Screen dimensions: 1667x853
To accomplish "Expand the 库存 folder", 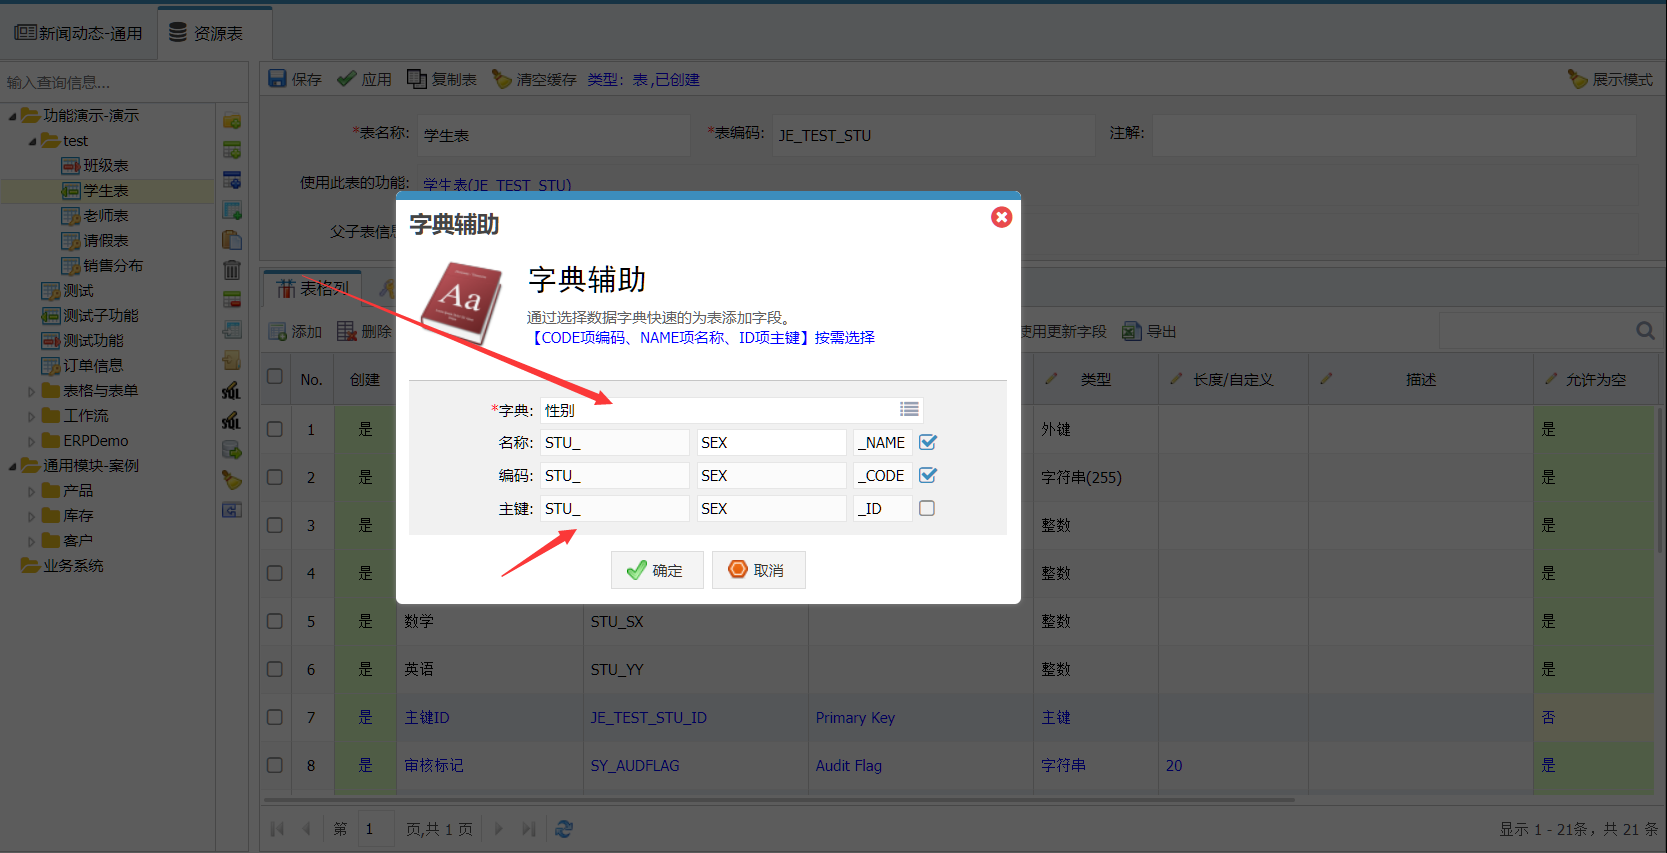I will point(32,516).
